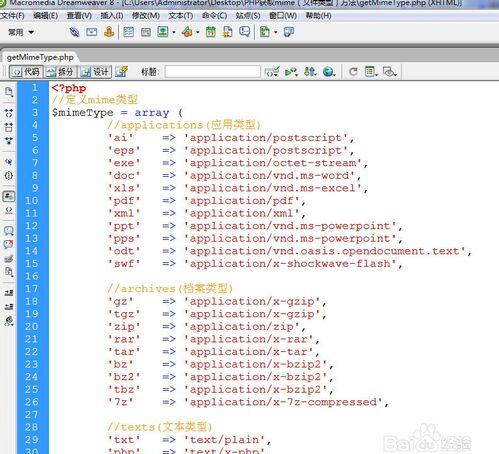Image resolution: width=499 pixels, height=454 pixels.
Task: Open the 常用 insert bar dropdown
Action: pyautogui.click(x=21, y=32)
